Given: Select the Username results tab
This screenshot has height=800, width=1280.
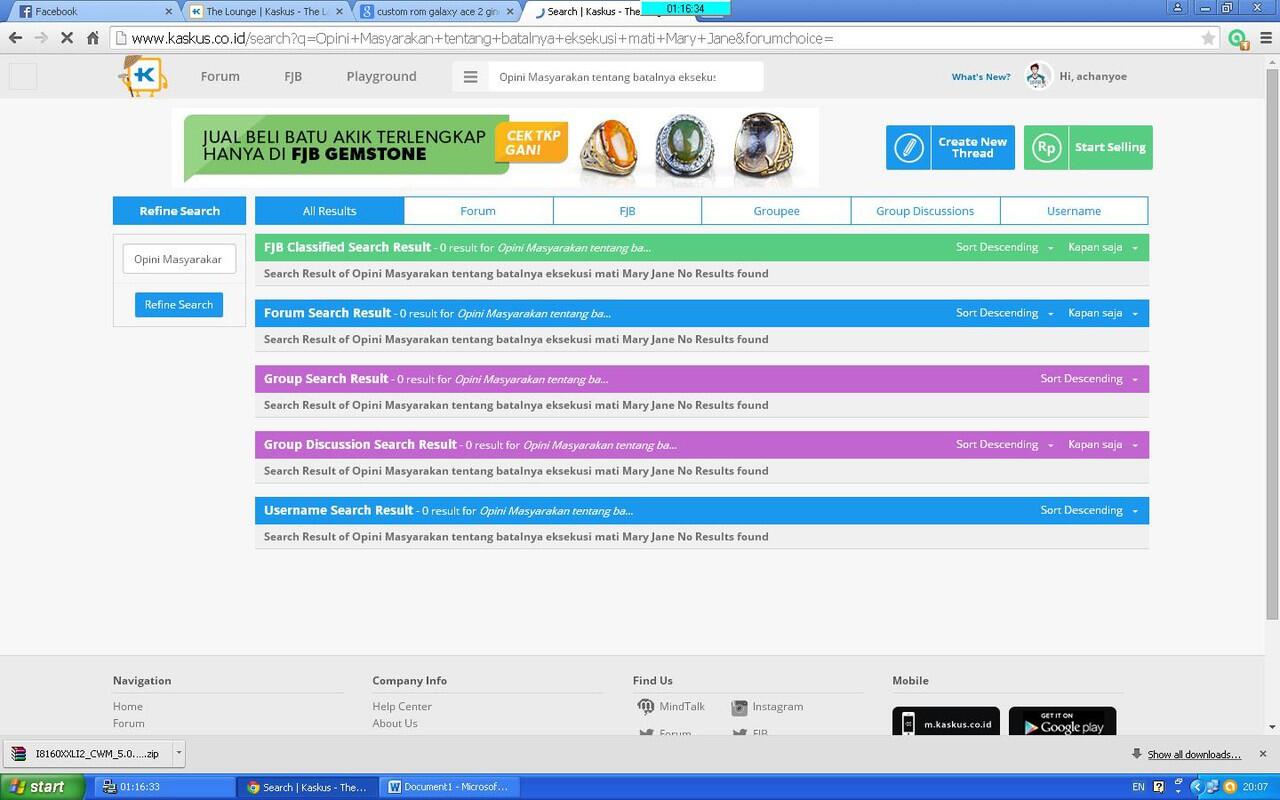Looking at the screenshot, I should tap(1074, 211).
